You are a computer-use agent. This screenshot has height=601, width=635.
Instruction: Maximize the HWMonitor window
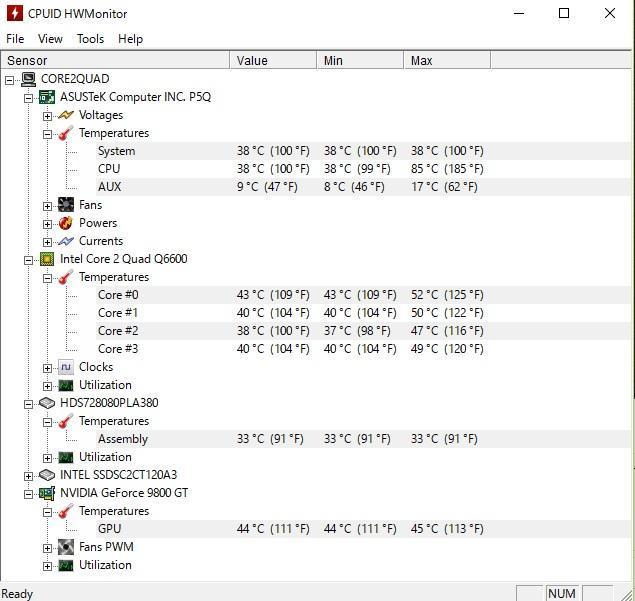(564, 13)
